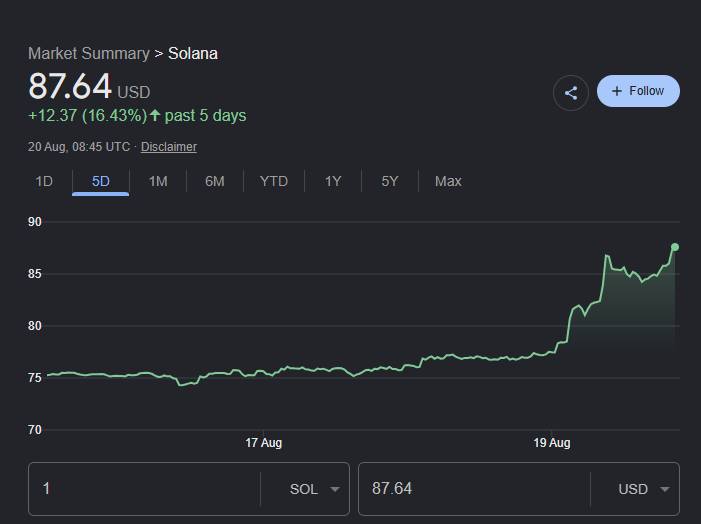Click the 19 Aug date label
Screen dimensions: 701x524
[552, 443]
